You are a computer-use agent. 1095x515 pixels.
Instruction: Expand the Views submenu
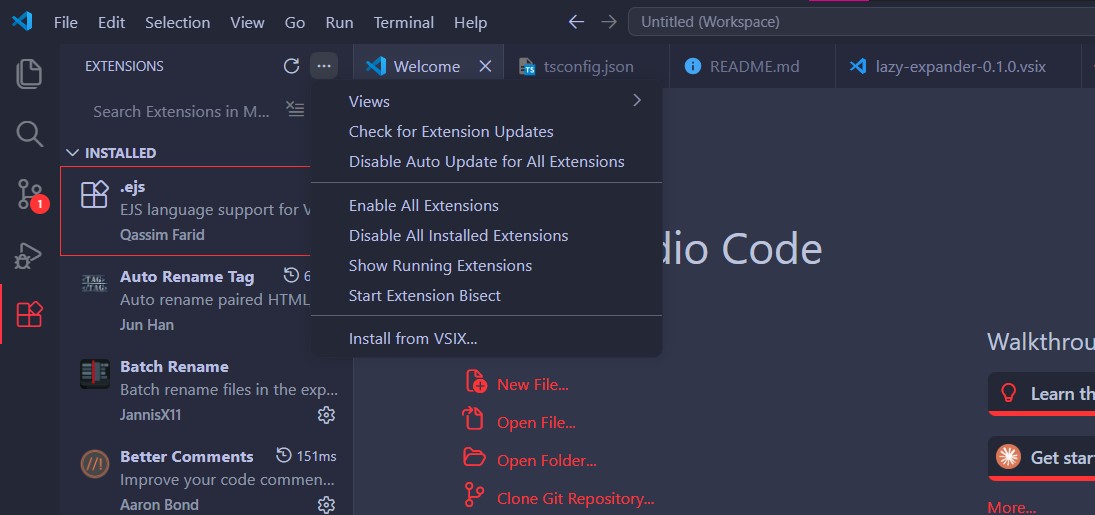click(x=487, y=101)
